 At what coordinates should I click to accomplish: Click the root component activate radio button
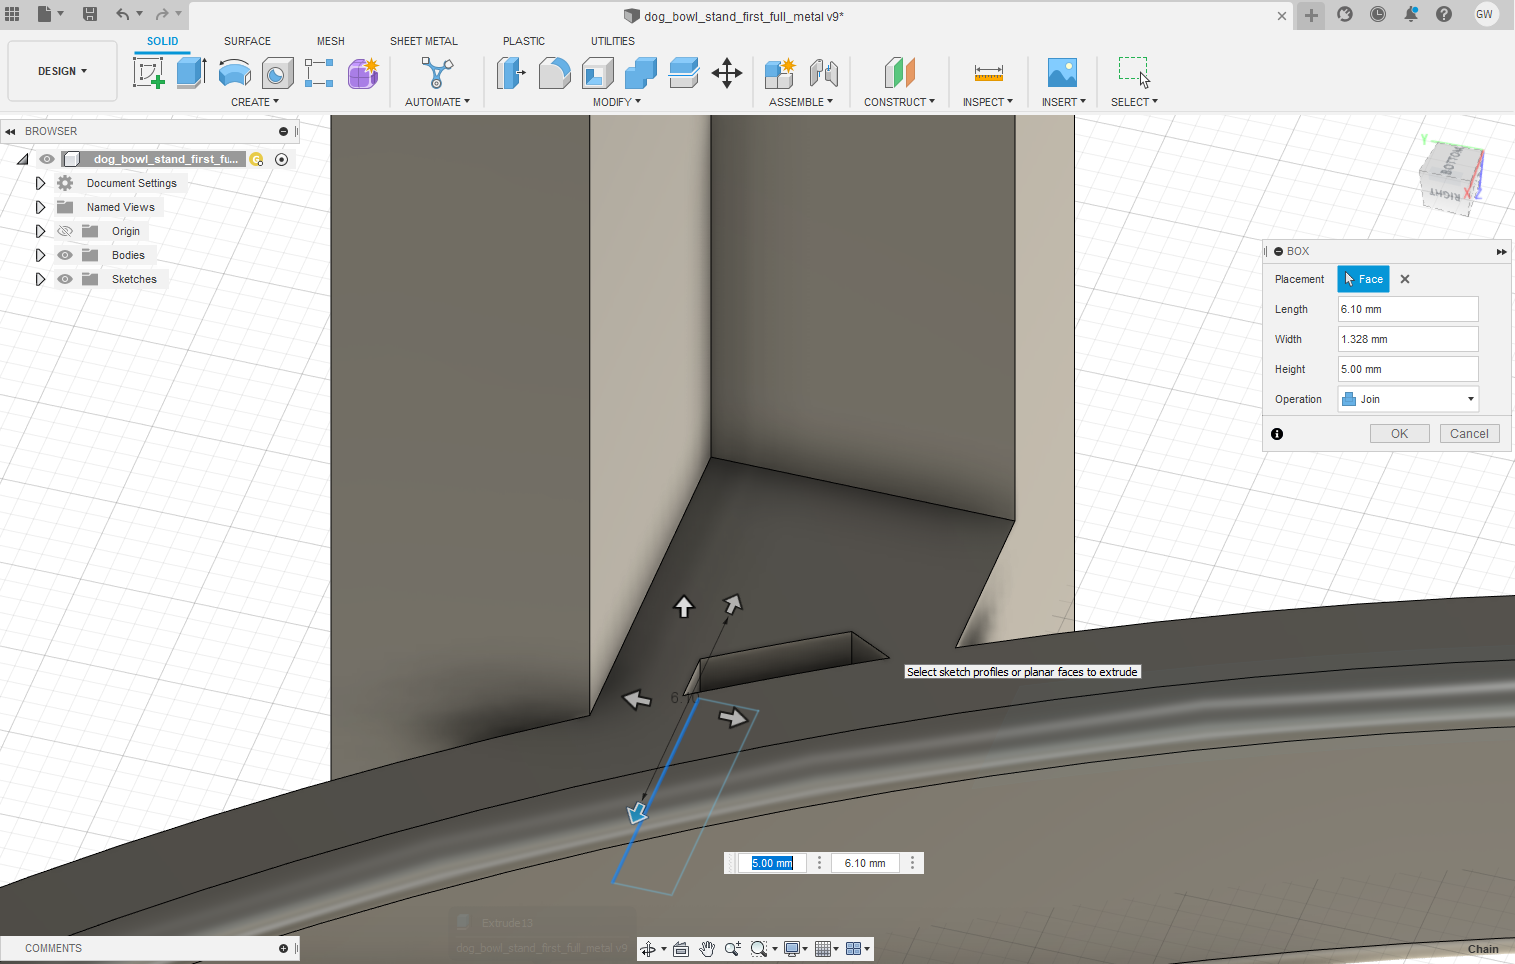pos(282,159)
